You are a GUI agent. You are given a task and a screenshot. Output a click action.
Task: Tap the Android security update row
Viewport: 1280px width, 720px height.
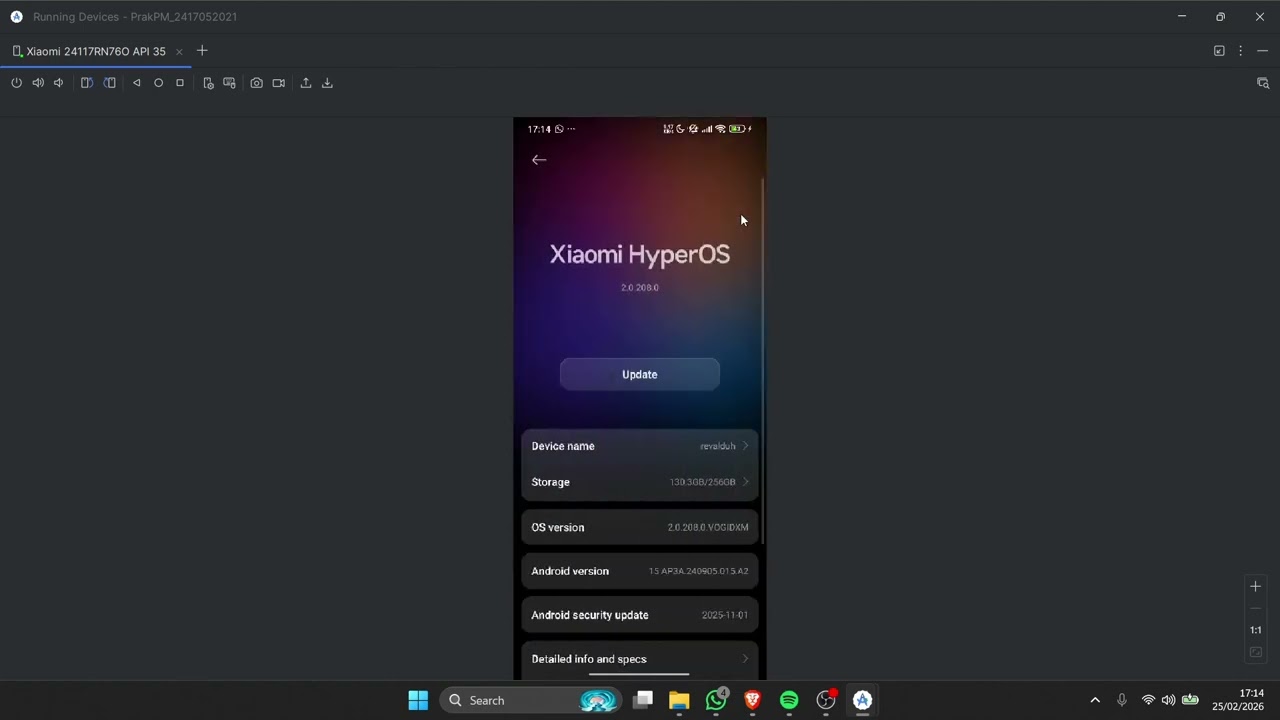pos(640,615)
